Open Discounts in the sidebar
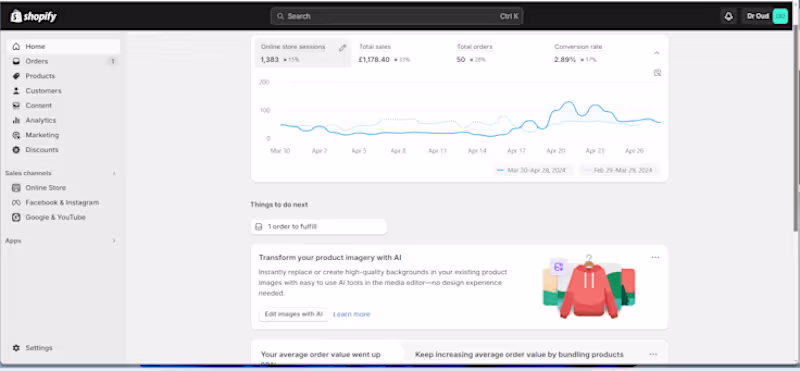This screenshot has width=800, height=371. point(63,150)
